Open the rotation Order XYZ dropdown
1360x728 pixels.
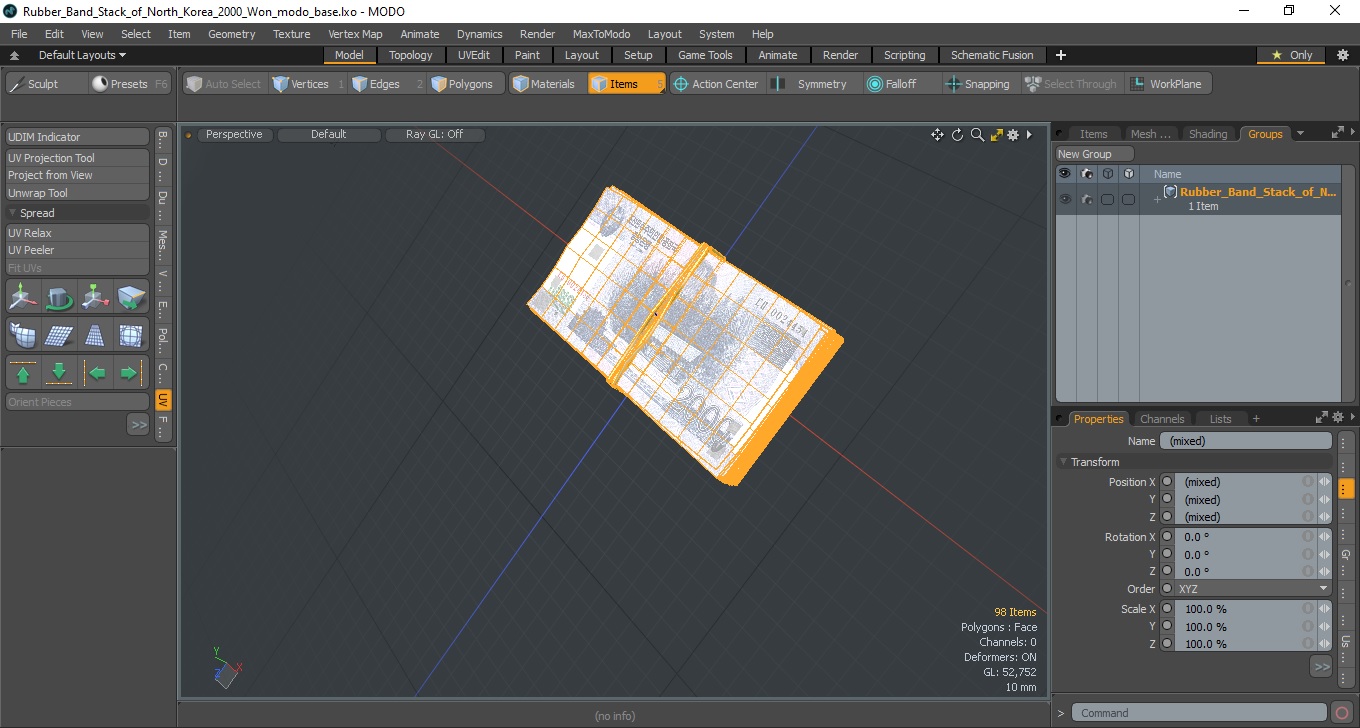1254,589
